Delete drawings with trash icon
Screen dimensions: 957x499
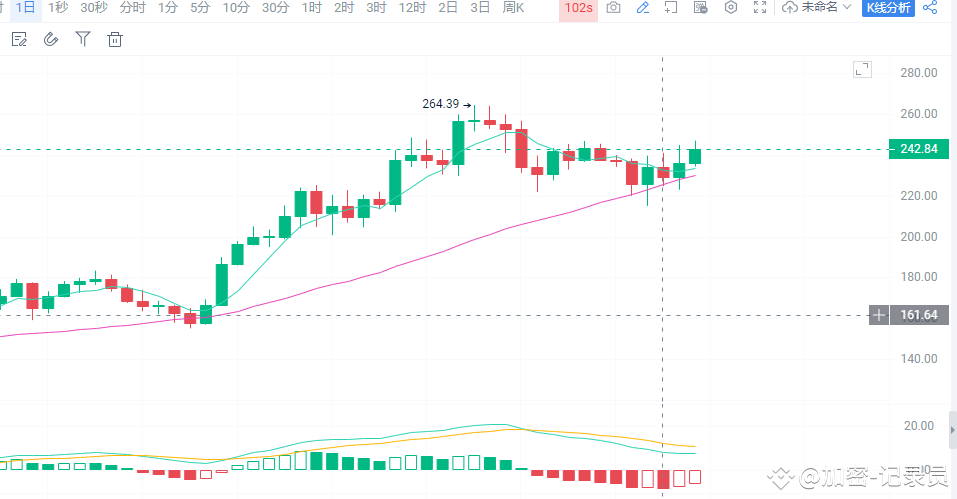coord(115,40)
